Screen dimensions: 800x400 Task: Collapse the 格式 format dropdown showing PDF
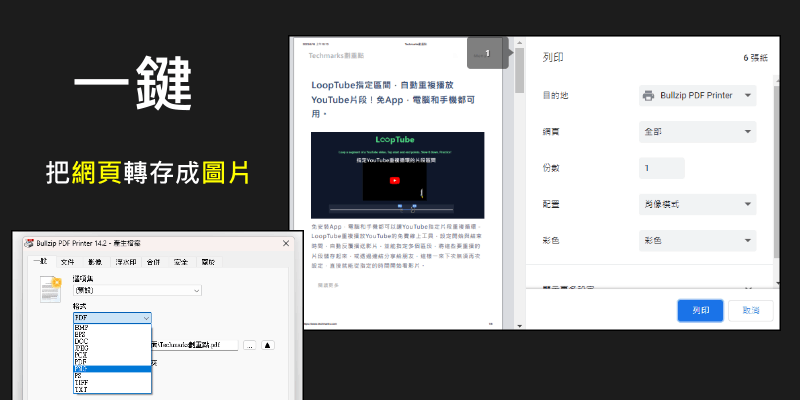click(x=112, y=317)
